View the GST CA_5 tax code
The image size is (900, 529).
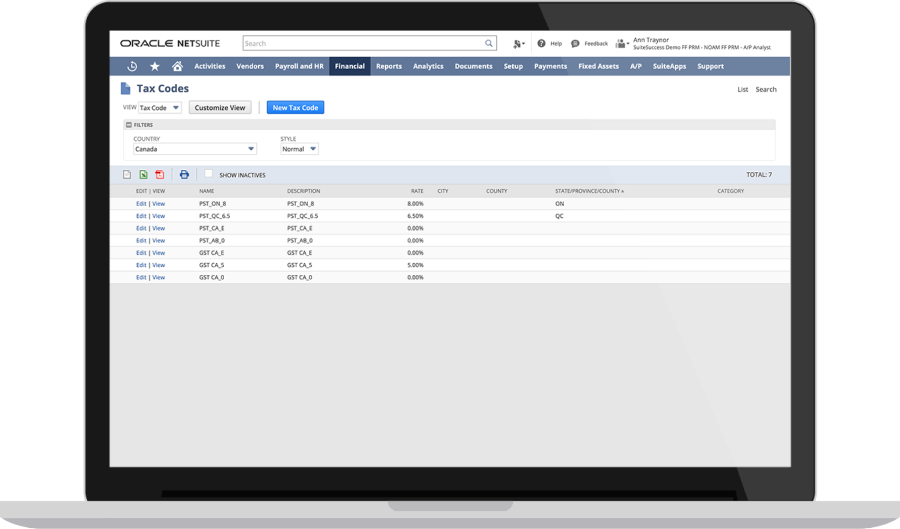click(x=158, y=265)
